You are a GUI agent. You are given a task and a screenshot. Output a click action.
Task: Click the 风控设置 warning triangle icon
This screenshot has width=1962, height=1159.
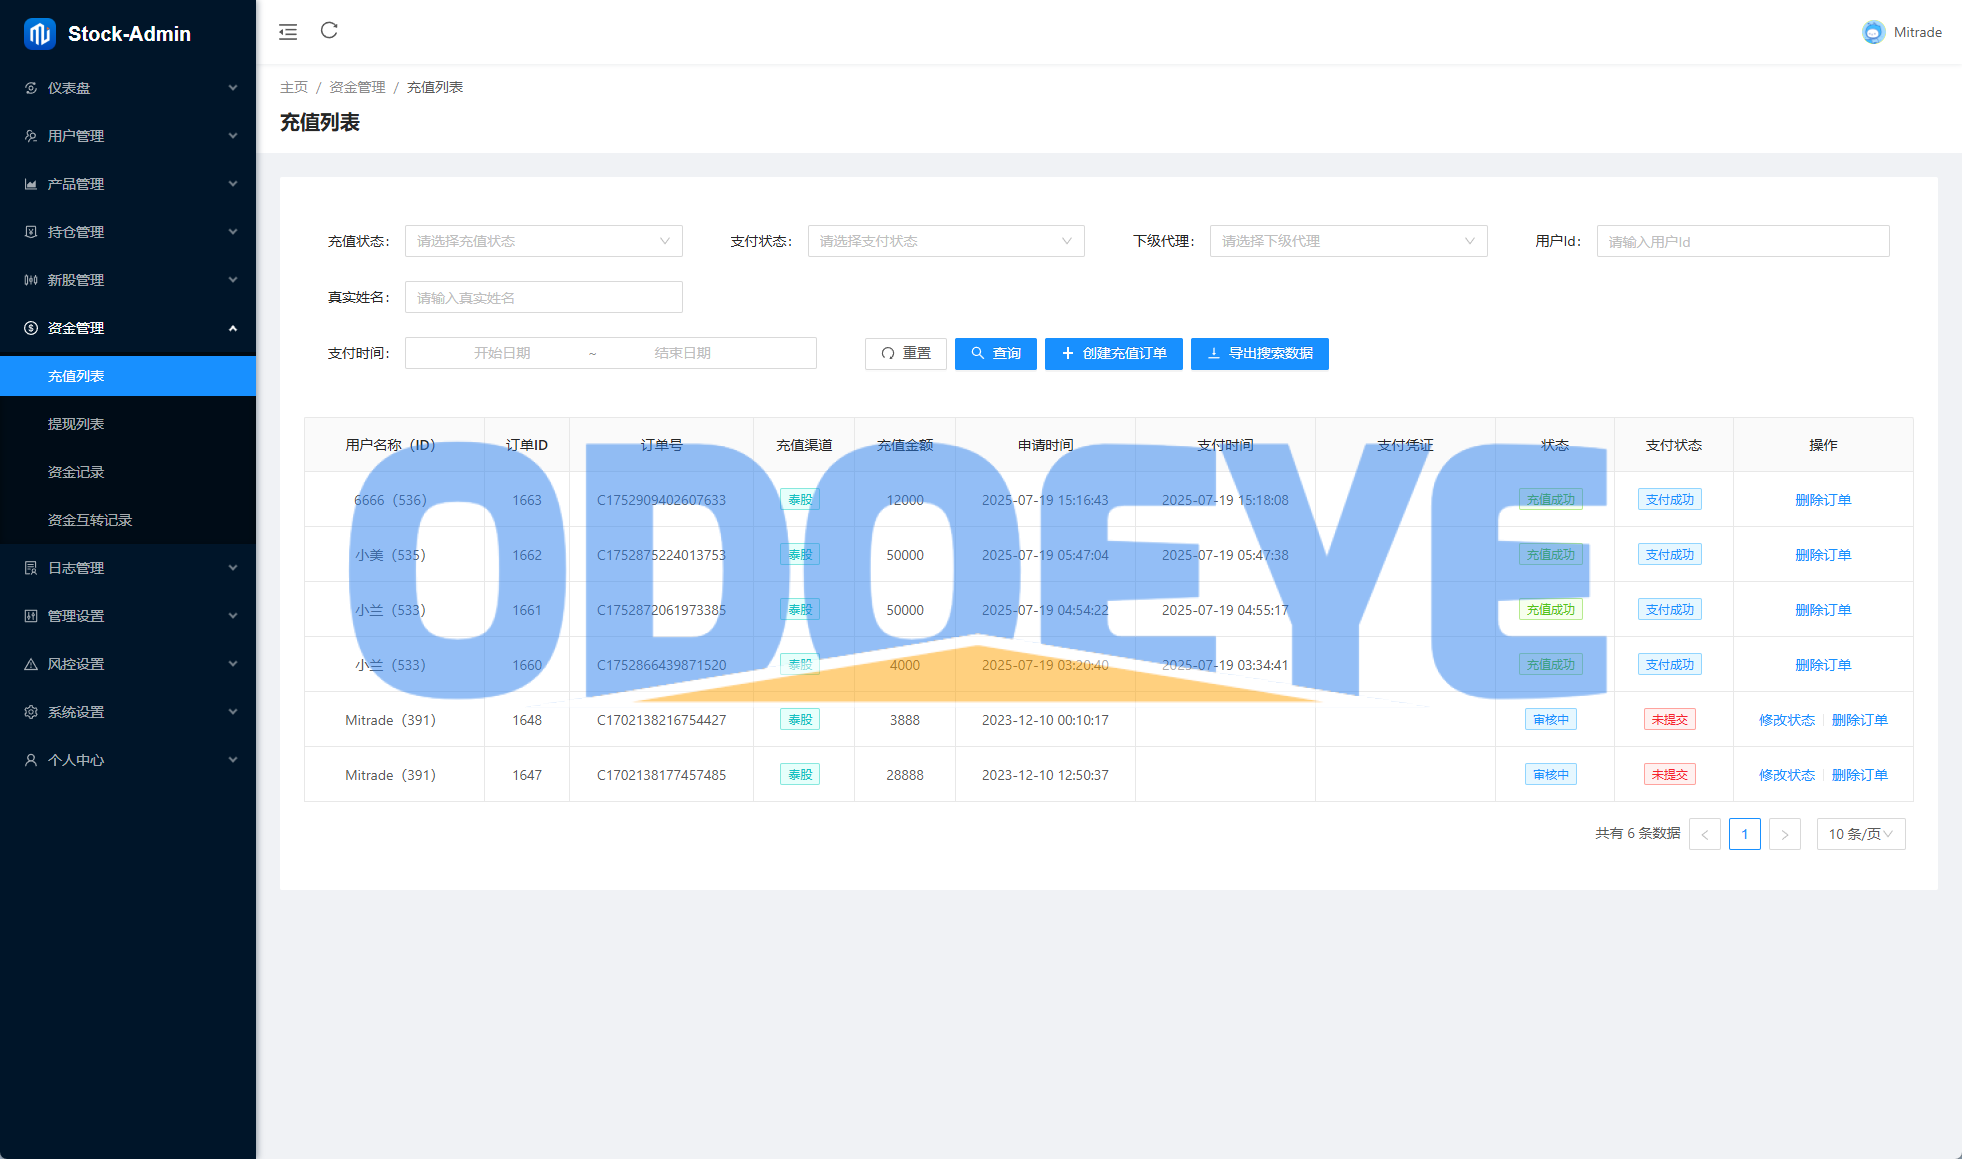(x=31, y=664)
